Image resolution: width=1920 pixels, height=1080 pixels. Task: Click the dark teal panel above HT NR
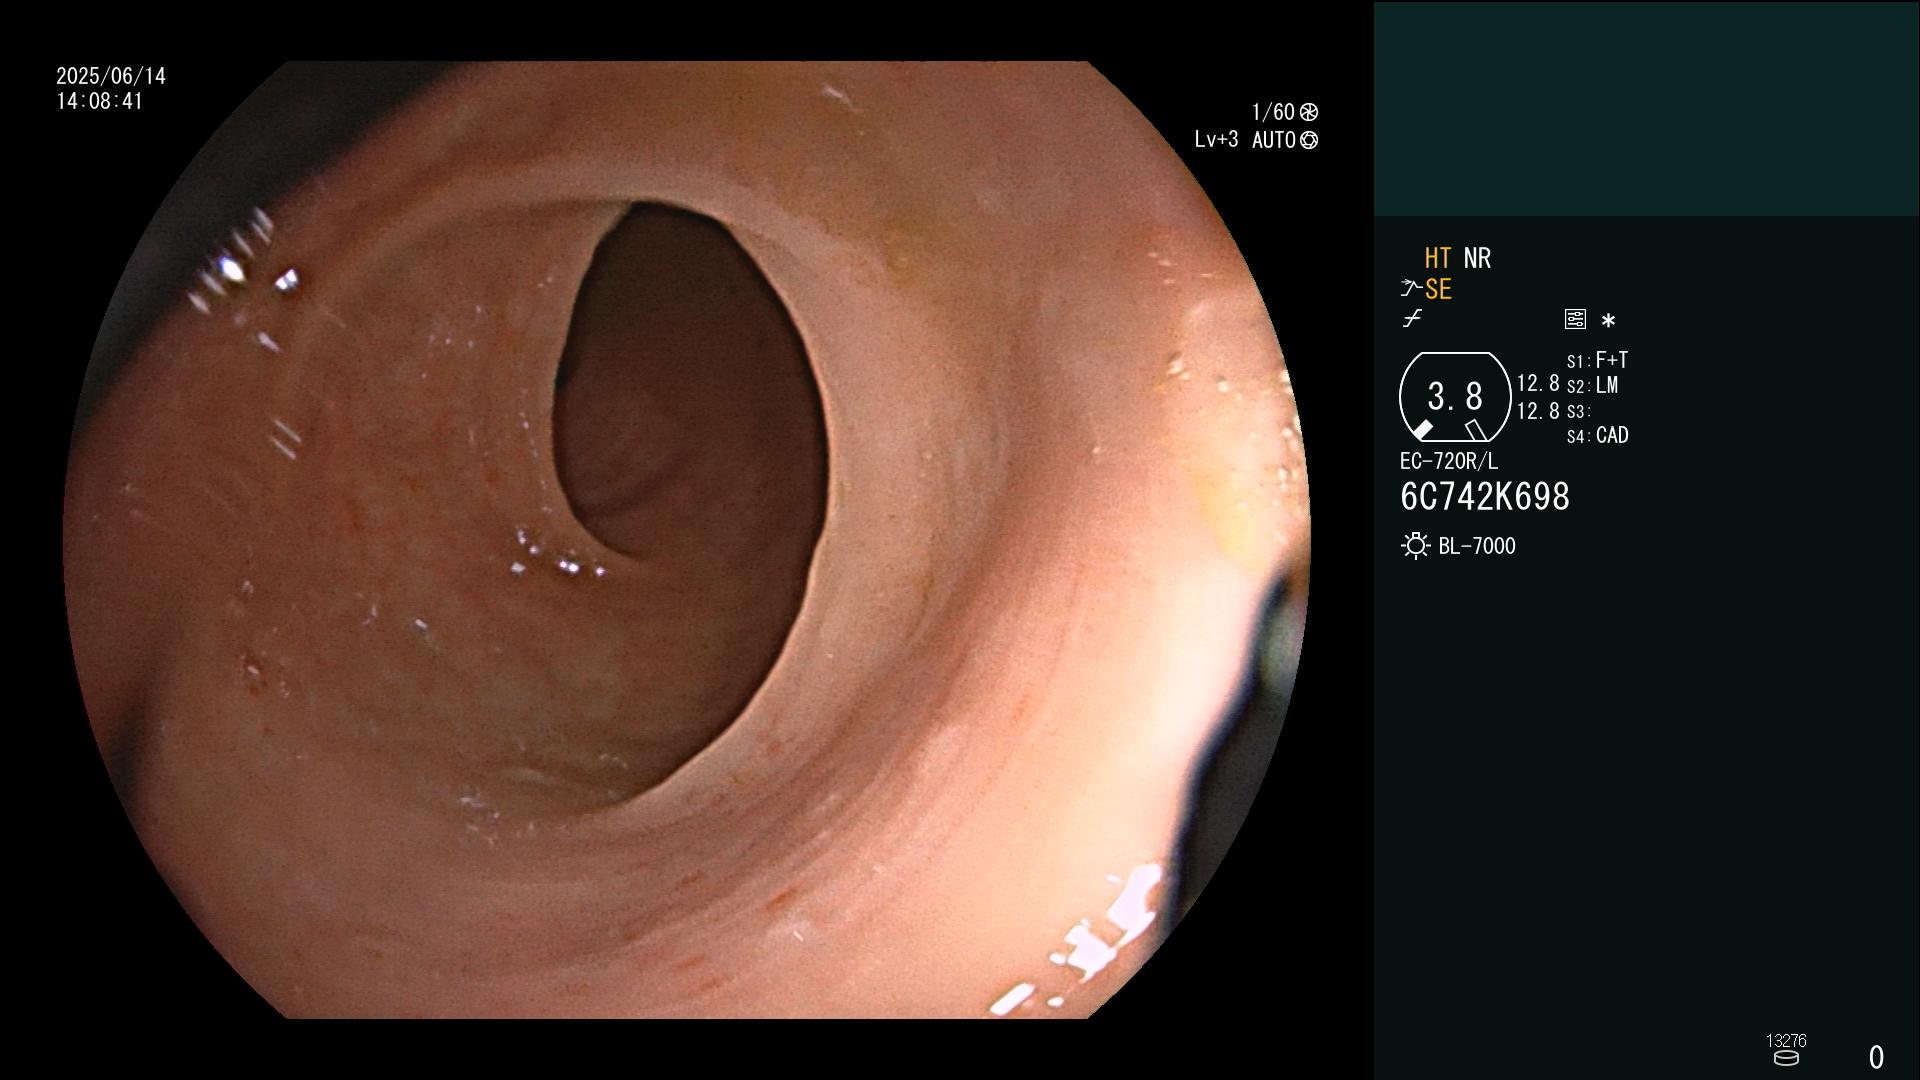coord(1646,108)
